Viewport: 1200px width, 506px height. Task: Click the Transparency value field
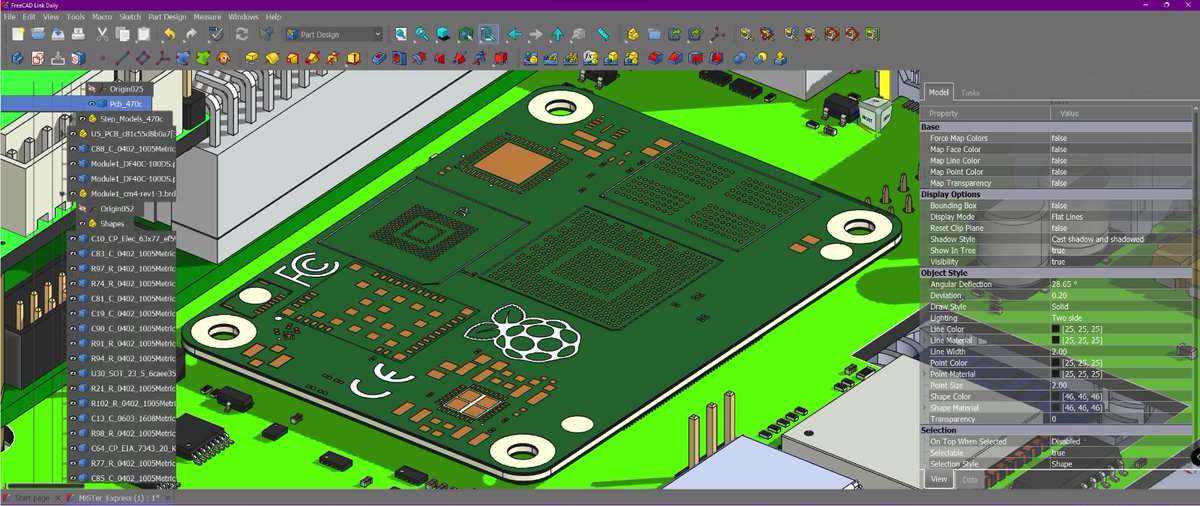[1122, 419]
